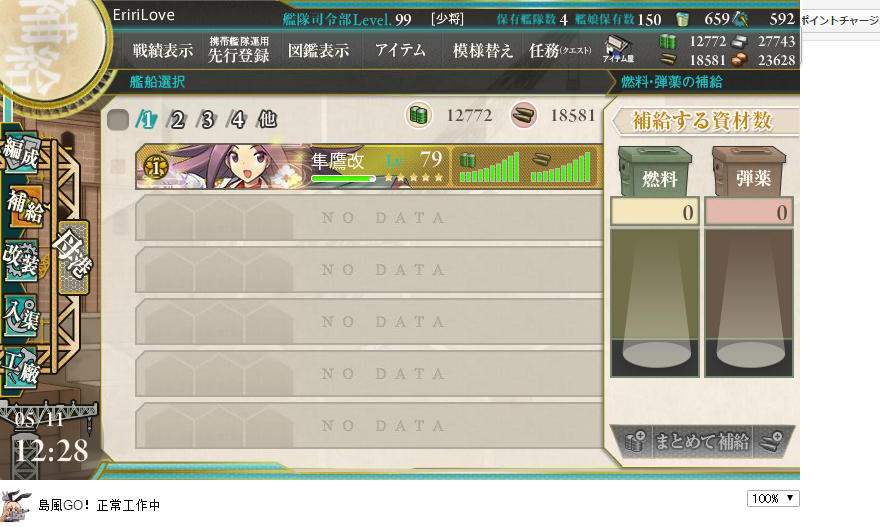This screenshot has width=880, height=527.
Task: Select the 他 other ships tab
Action: pyautogui.click(x=267, y=119)
